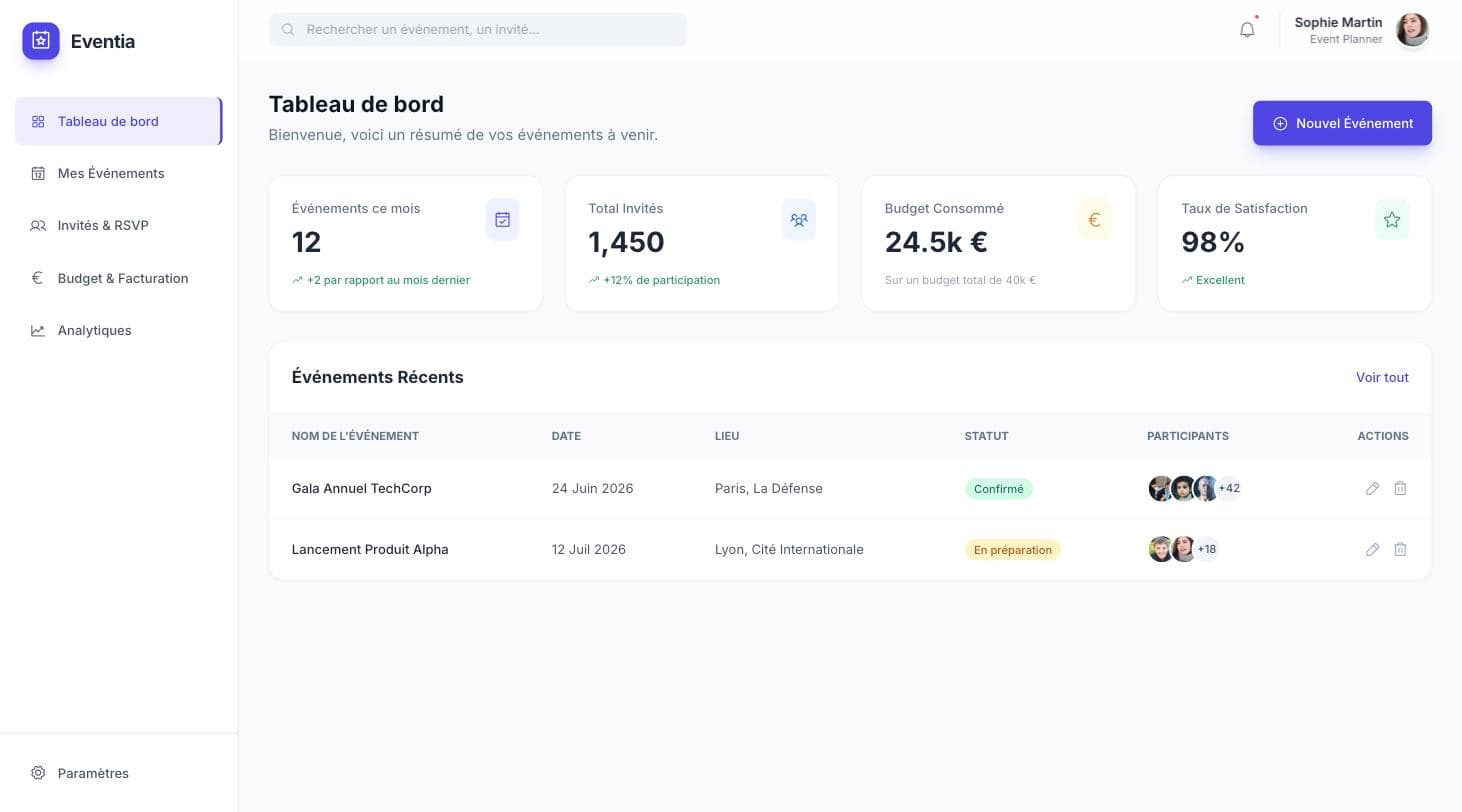This screenshot has height=812, width=1462.
Task: Click the Lancement Produit Alpha event name
Action: (x=370, y=550)
